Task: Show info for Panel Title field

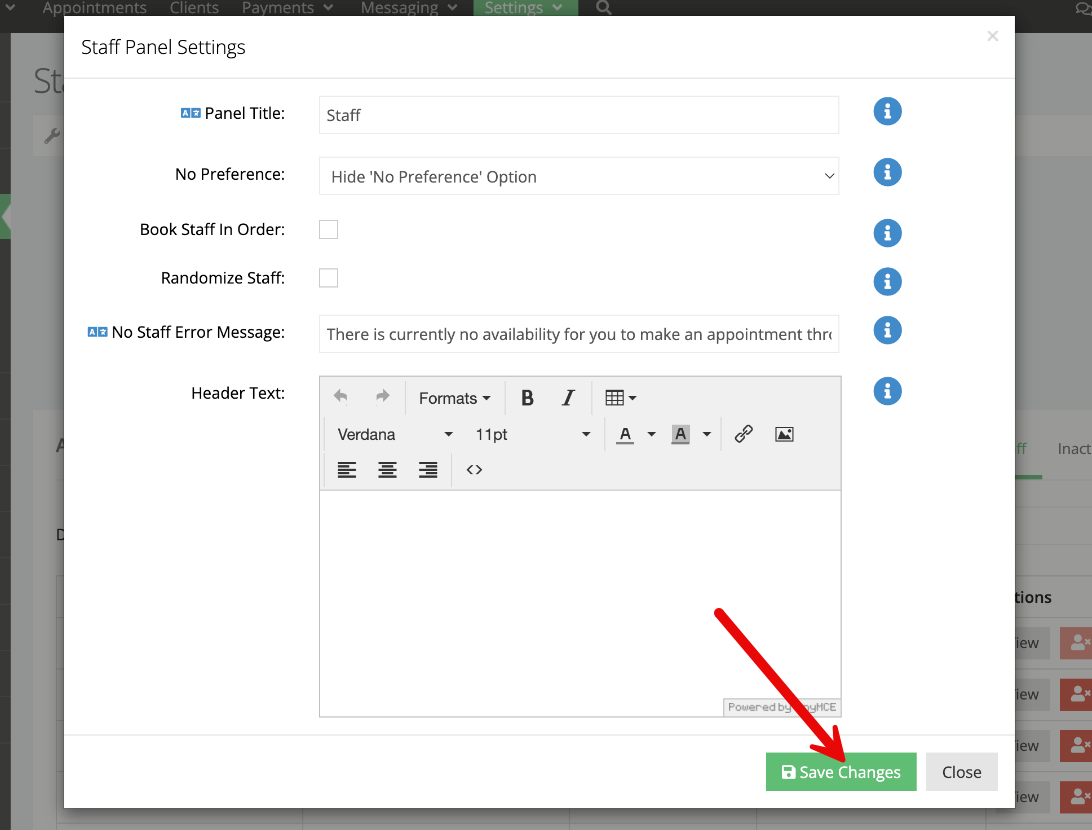Action: tap(887, 111)
